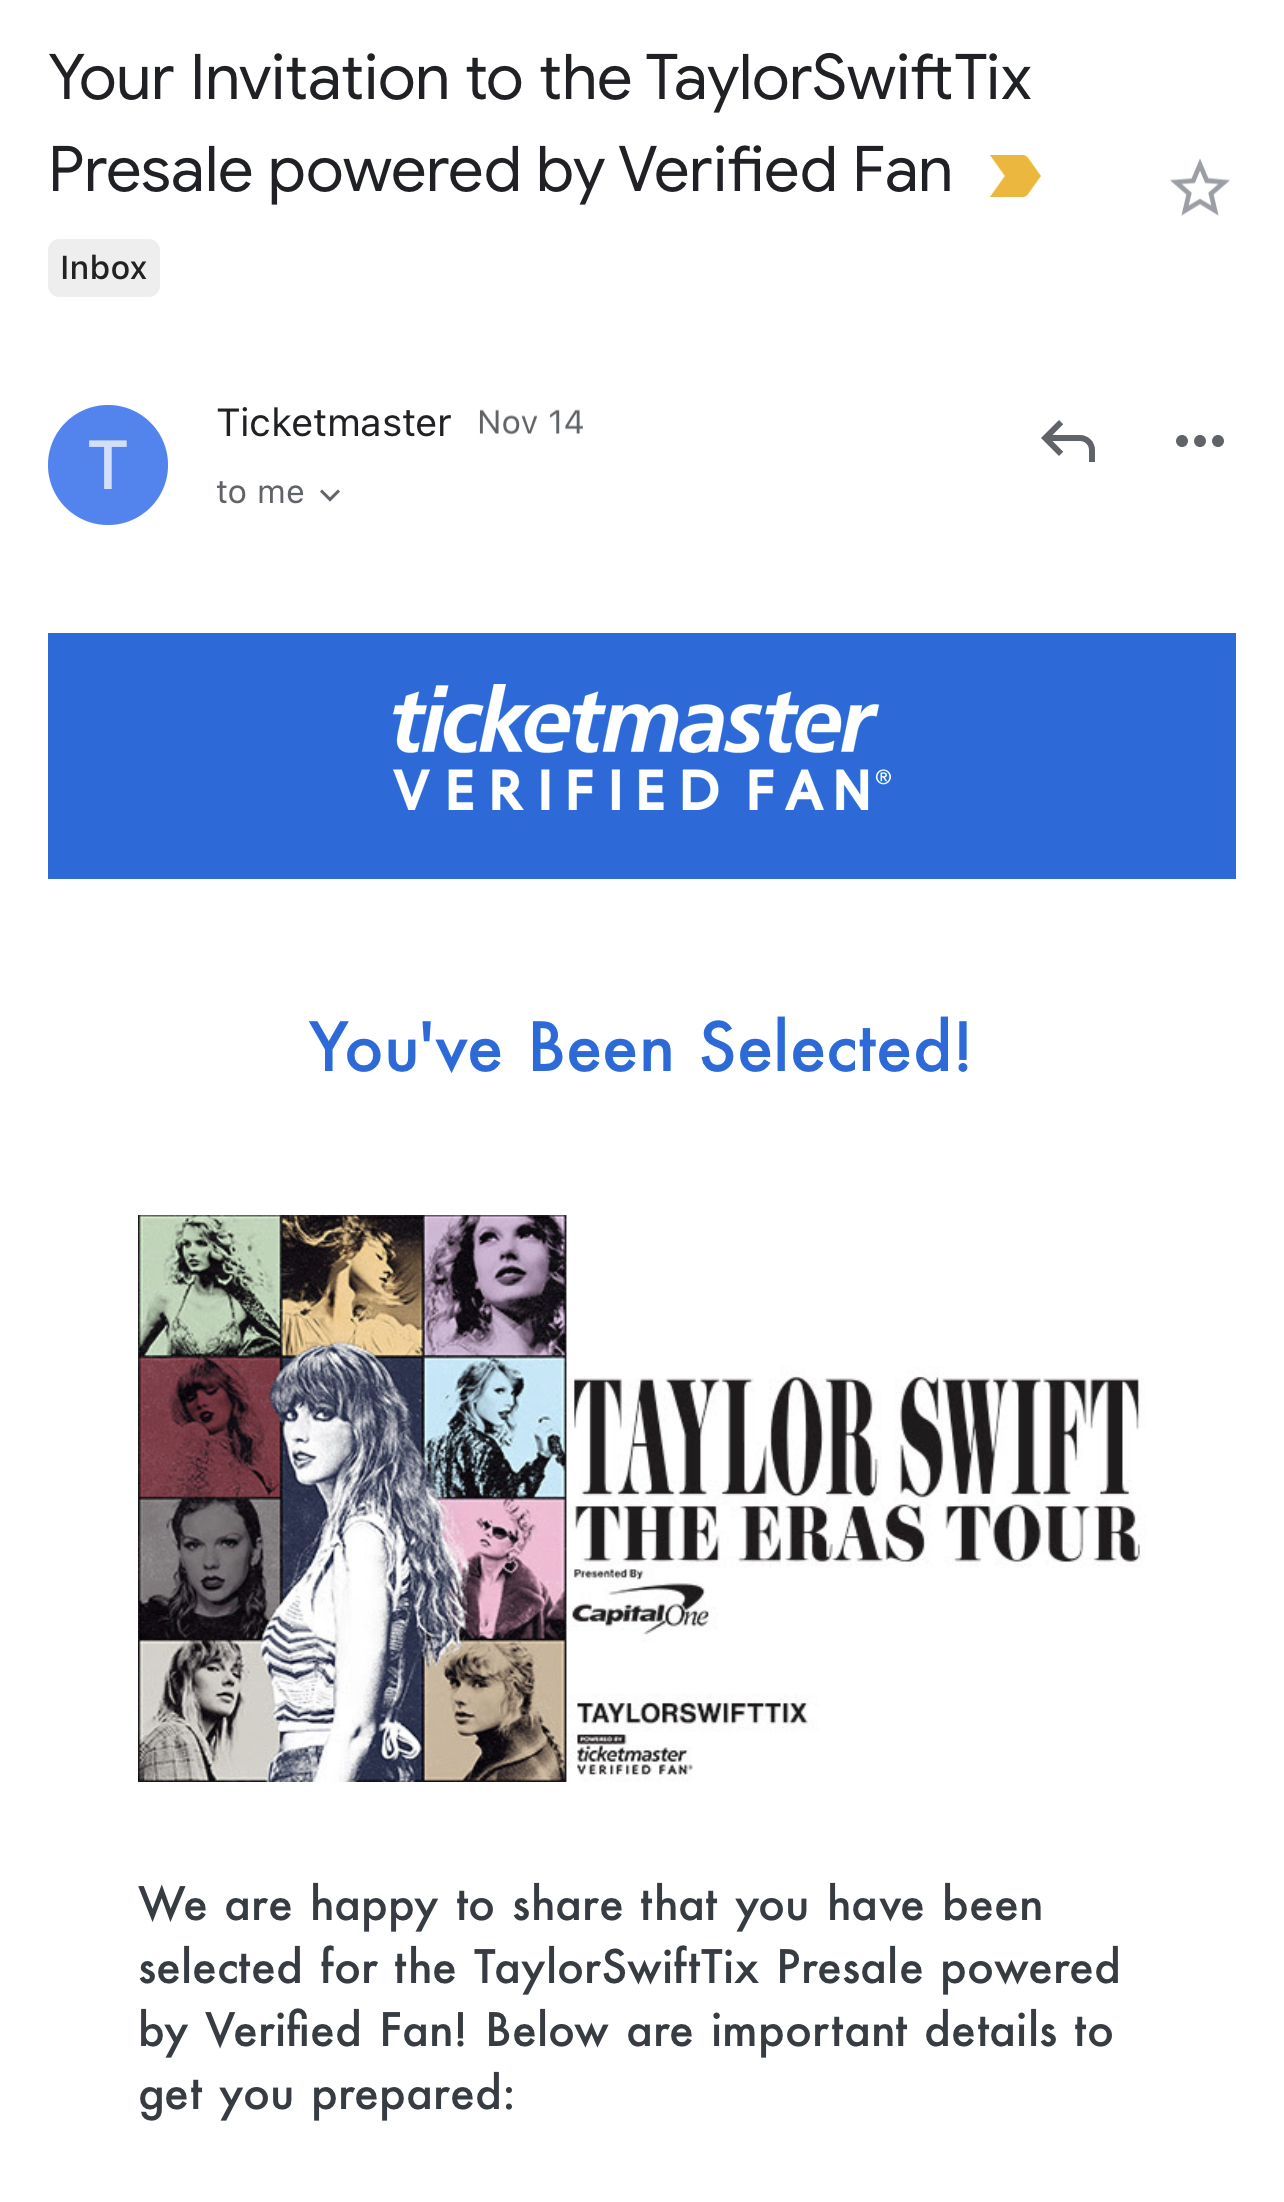Click the ticketmaster logo in the blue banner
Screen dimensions: 1284x2202
tap(639, 748)
